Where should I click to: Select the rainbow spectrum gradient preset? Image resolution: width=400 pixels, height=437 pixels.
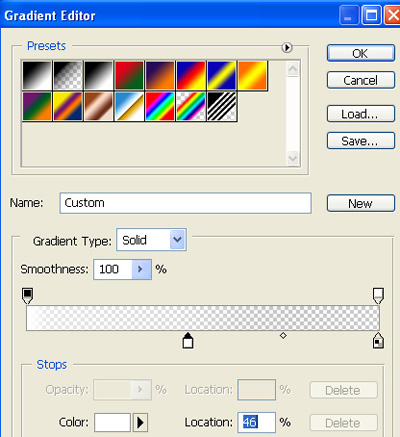(160, 106)
